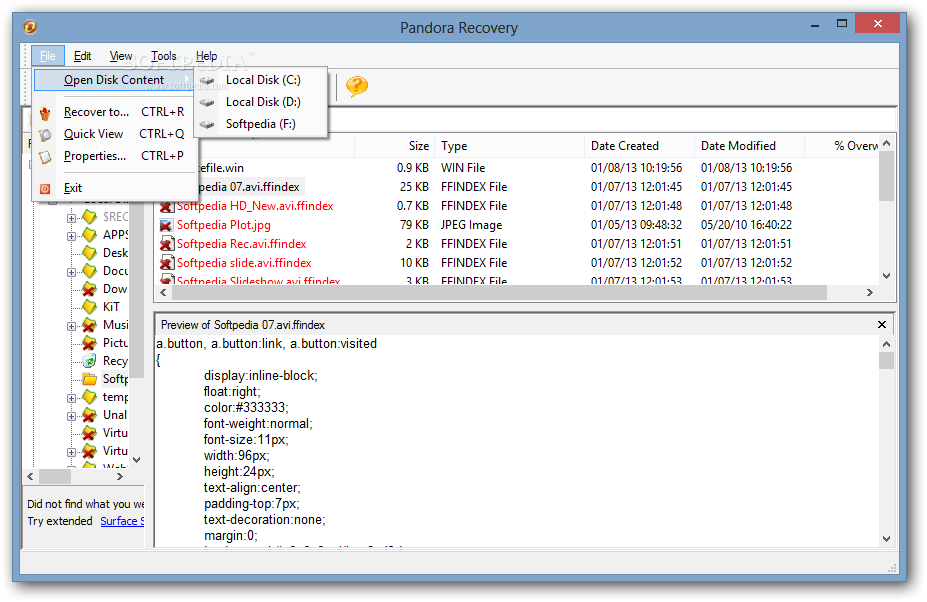The height and width of the screenshot is (602, 927).
Task: Open the Surface Scan link
Action: click(122, 521)
